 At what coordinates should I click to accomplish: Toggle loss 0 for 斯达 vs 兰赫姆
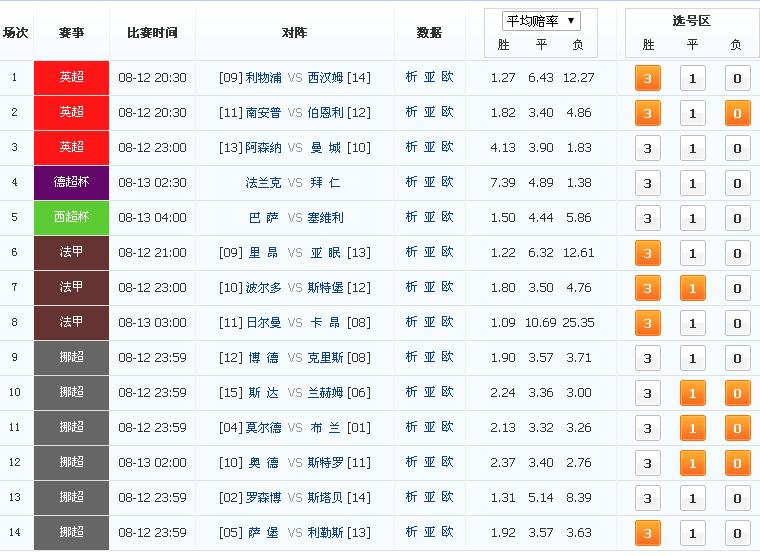[x=737, y=393]
